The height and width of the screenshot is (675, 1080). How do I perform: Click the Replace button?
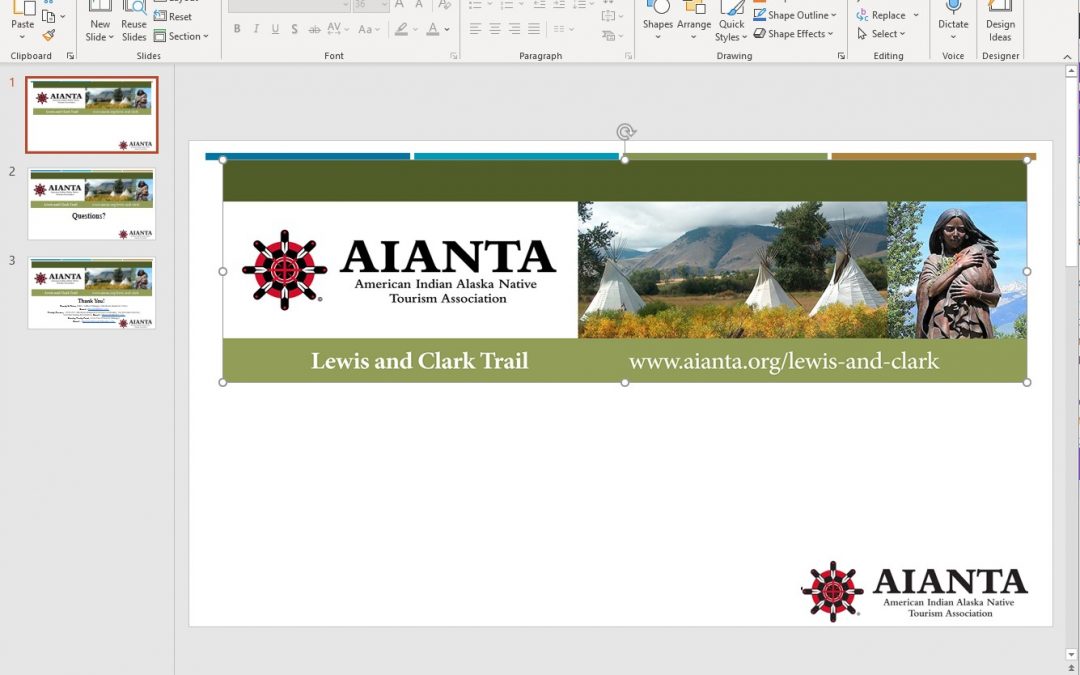(881, 15)
